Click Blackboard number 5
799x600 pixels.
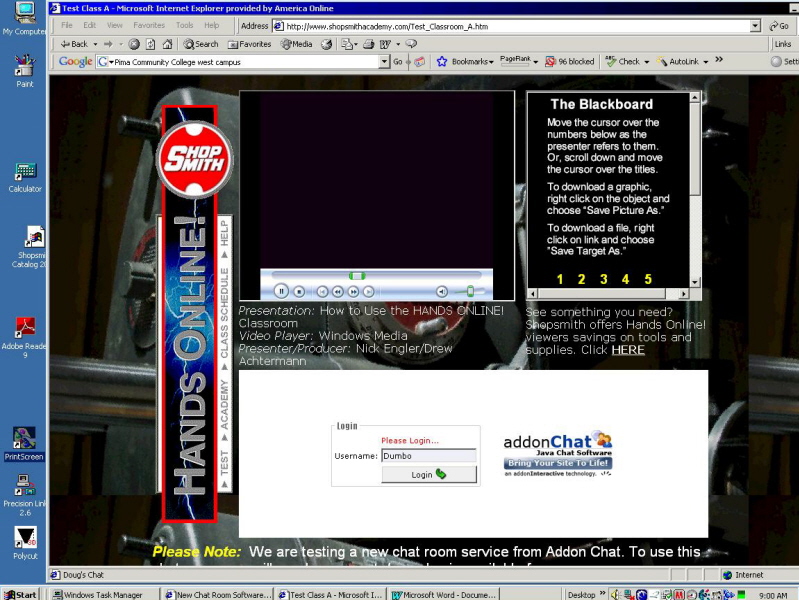[x=648, y=279]
